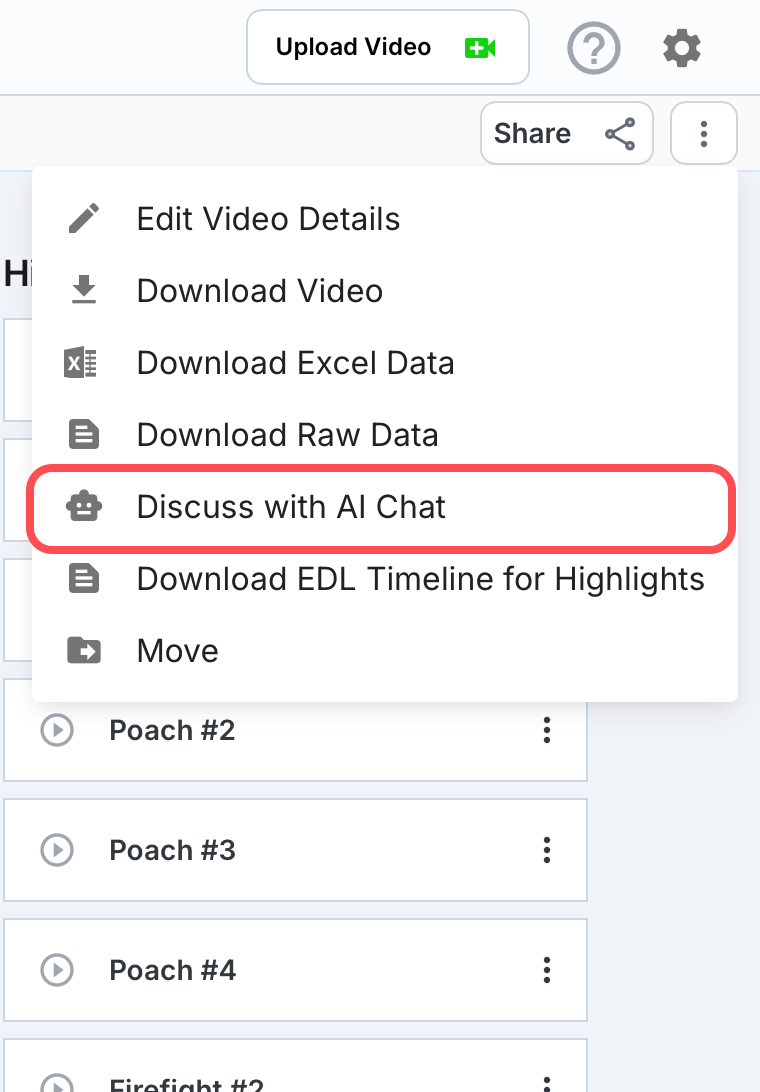760x1092 pixels.
Task: Open the Poach #2 options menu
Action: (547, 731)
